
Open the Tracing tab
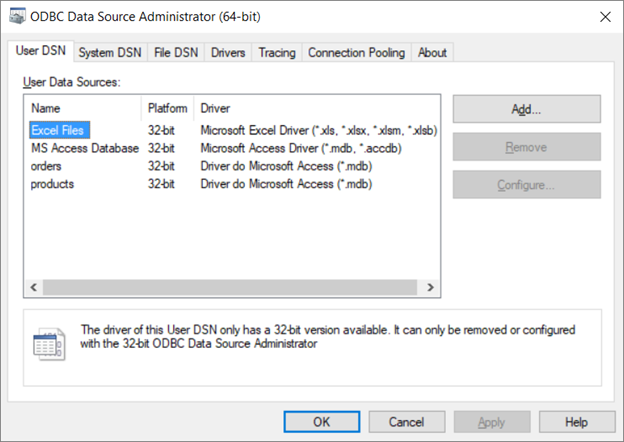click(276, 52)
